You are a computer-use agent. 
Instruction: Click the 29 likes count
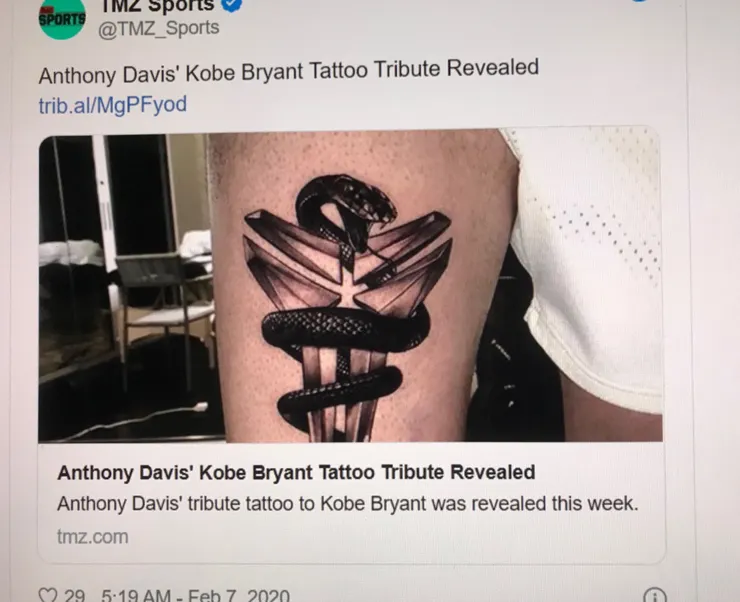pos(75,596)
